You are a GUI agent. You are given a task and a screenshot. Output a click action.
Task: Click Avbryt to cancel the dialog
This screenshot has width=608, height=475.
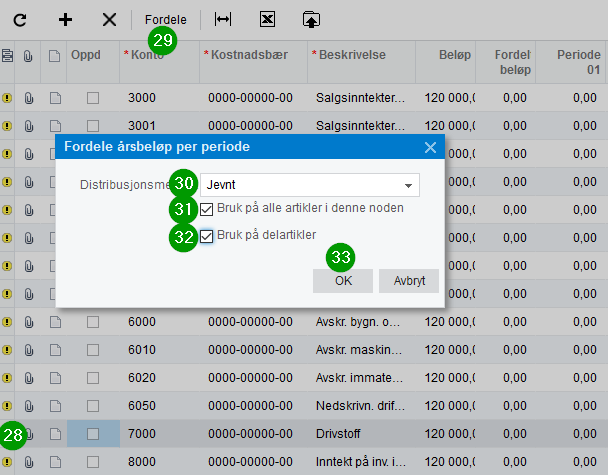(409, 281)
